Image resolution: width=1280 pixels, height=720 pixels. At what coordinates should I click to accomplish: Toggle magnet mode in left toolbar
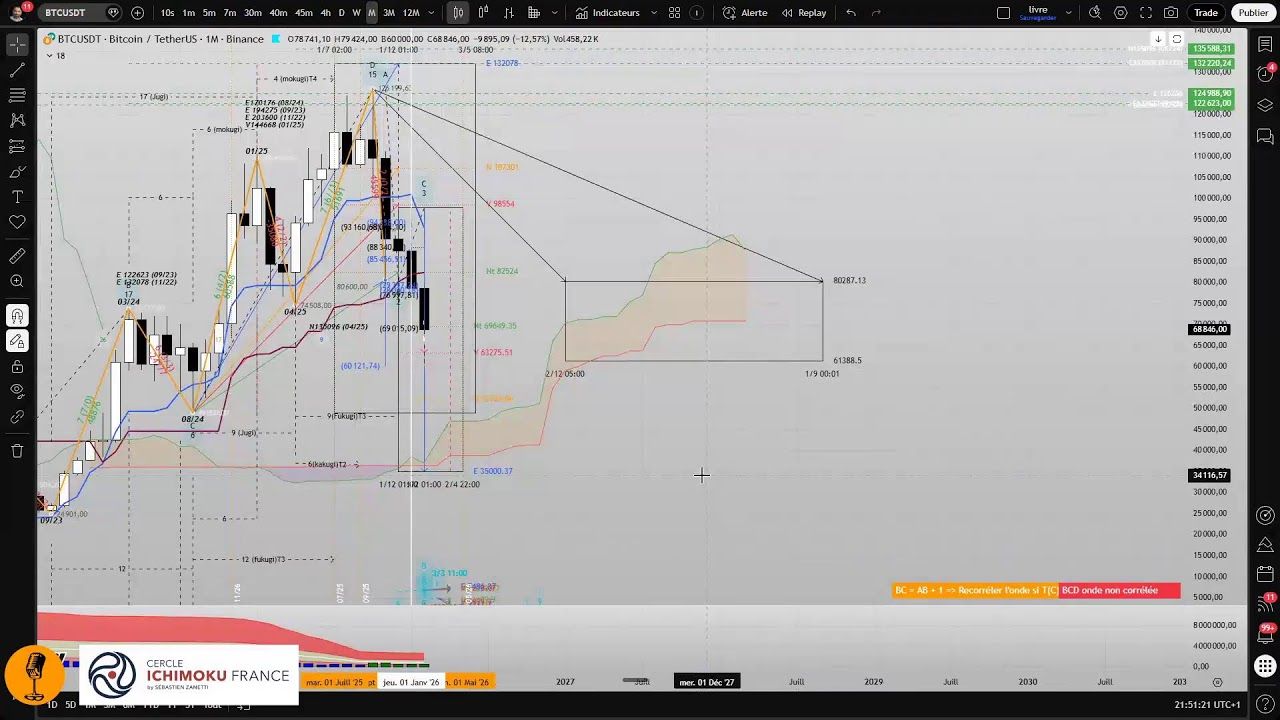click(17, 316)
